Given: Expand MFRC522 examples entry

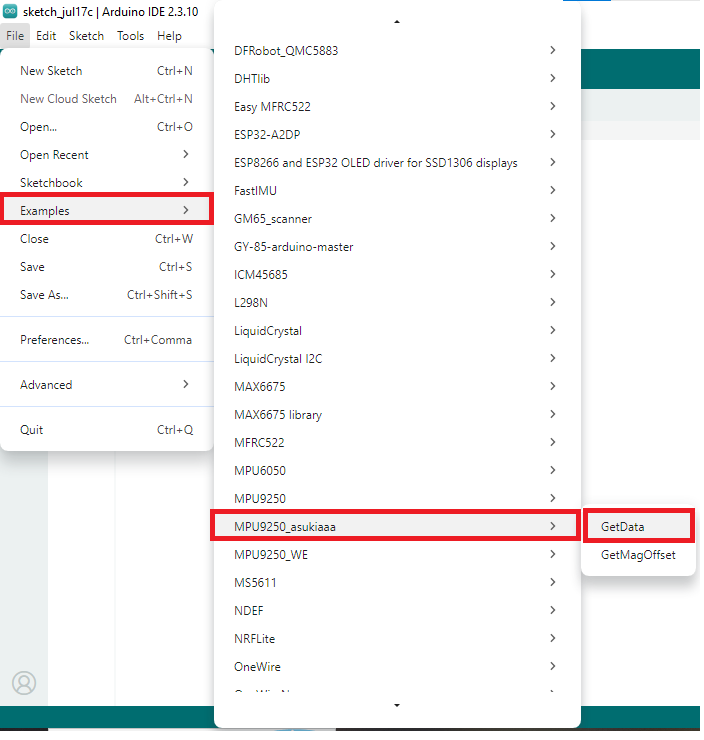Looking at the screenshot, I should 397,443.
